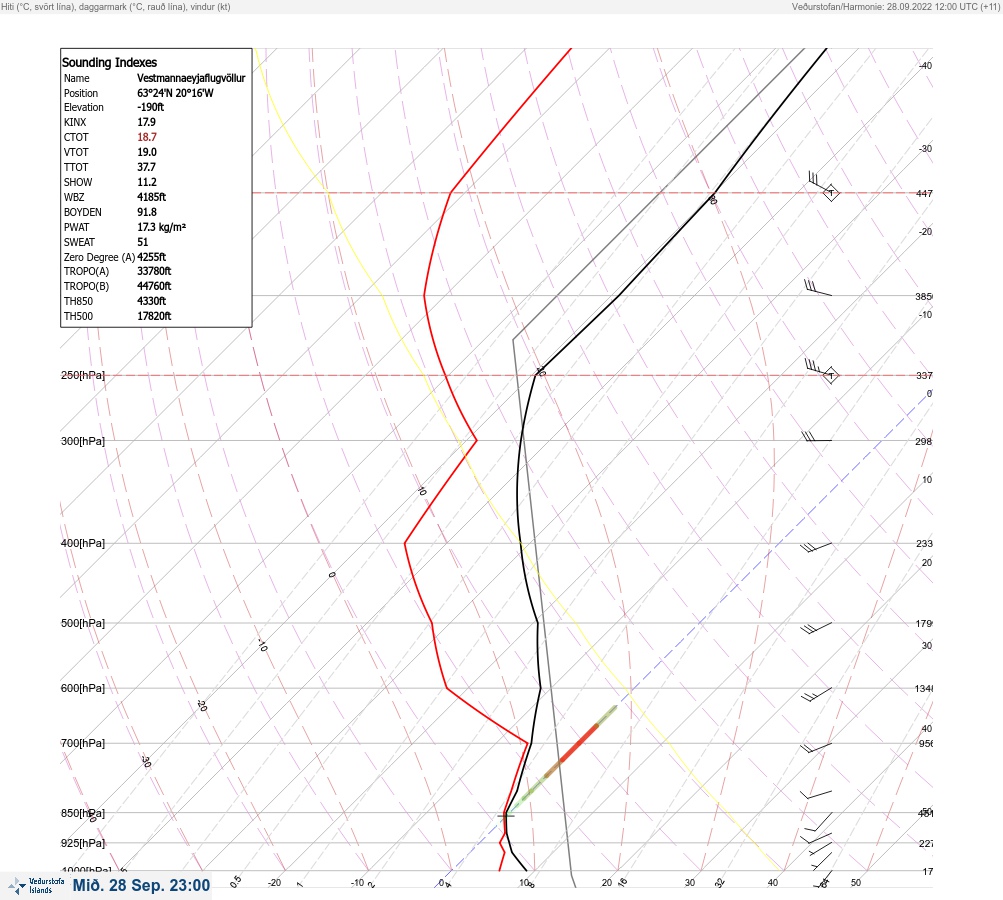
Task: Click the TROPO(B) value 44760ft
Action: [154, 286]
